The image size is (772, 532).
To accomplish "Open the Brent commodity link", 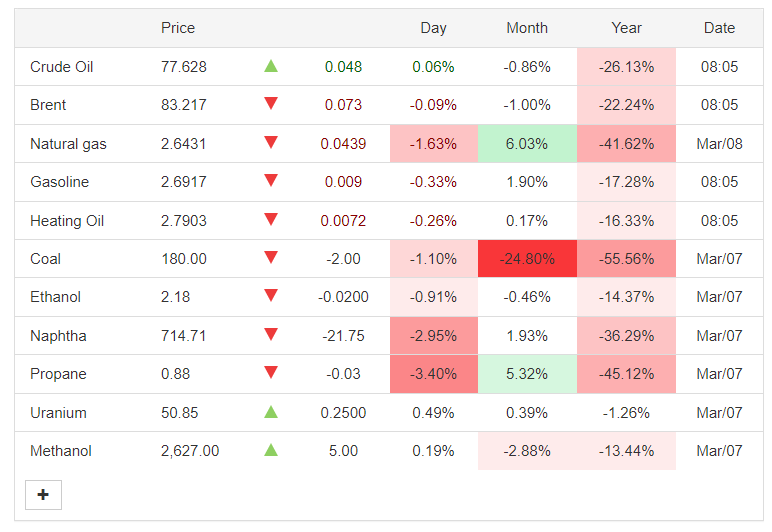I will pos(48,105).
